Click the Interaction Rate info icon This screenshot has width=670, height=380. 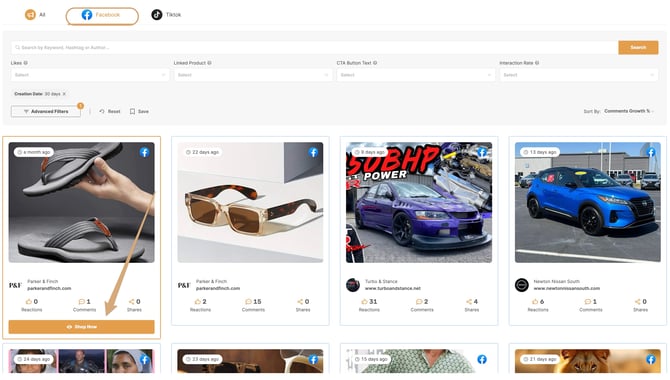(x=537, y=63)
